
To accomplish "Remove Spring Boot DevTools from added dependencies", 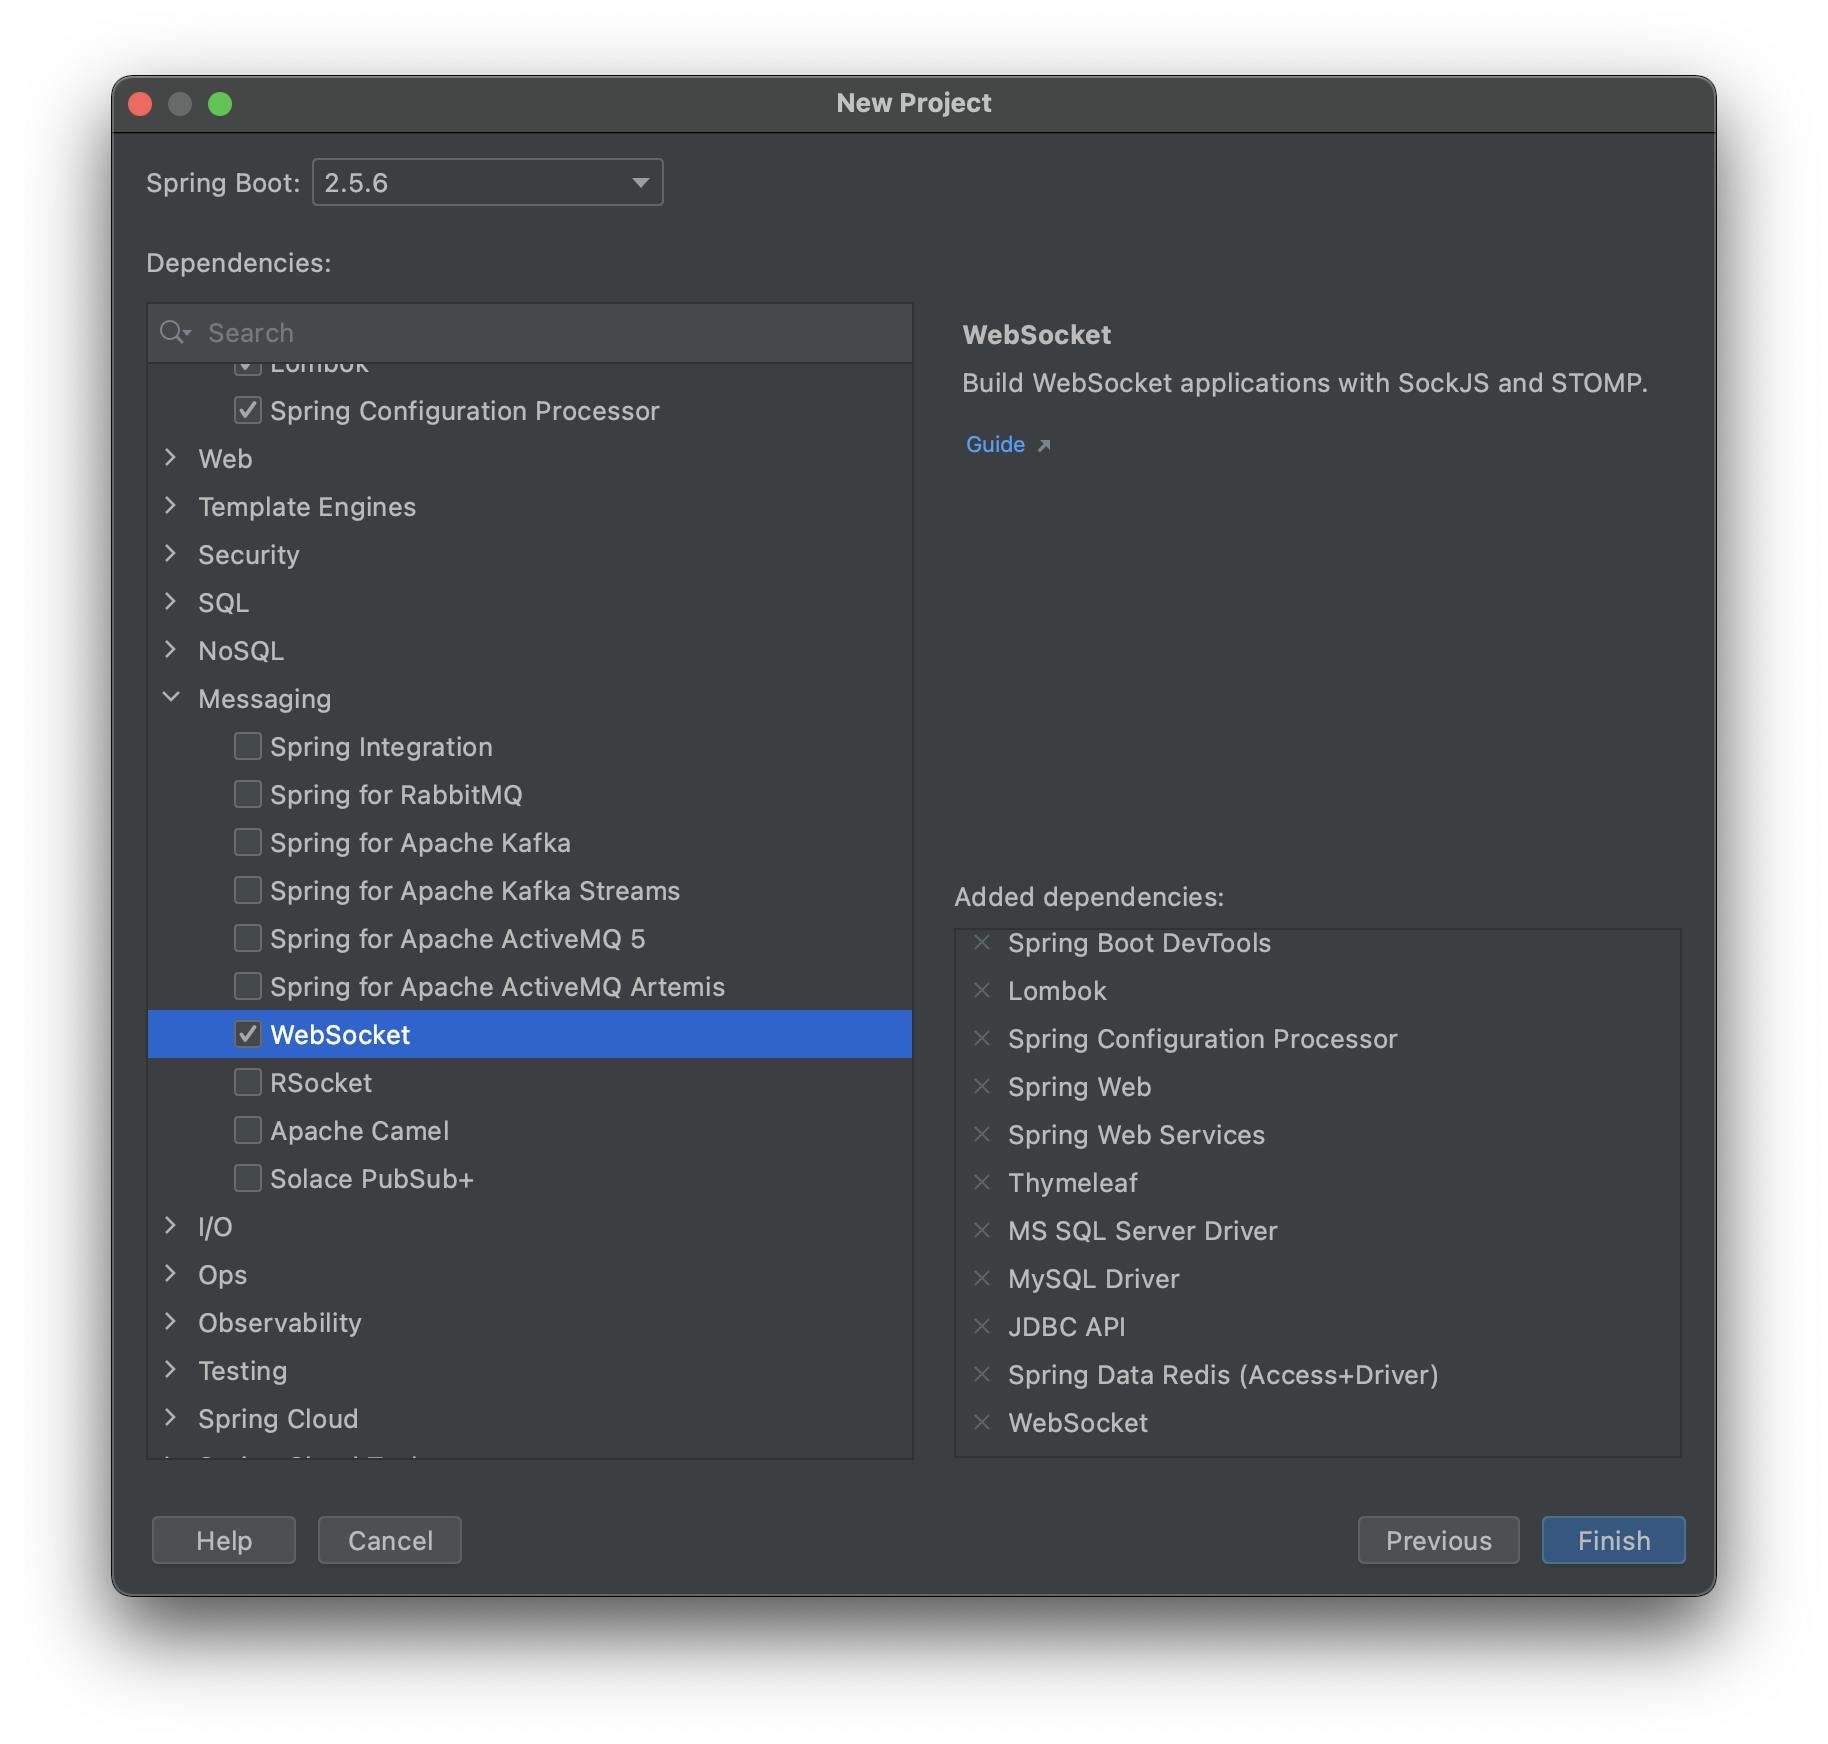I will [x=982, y=942].
